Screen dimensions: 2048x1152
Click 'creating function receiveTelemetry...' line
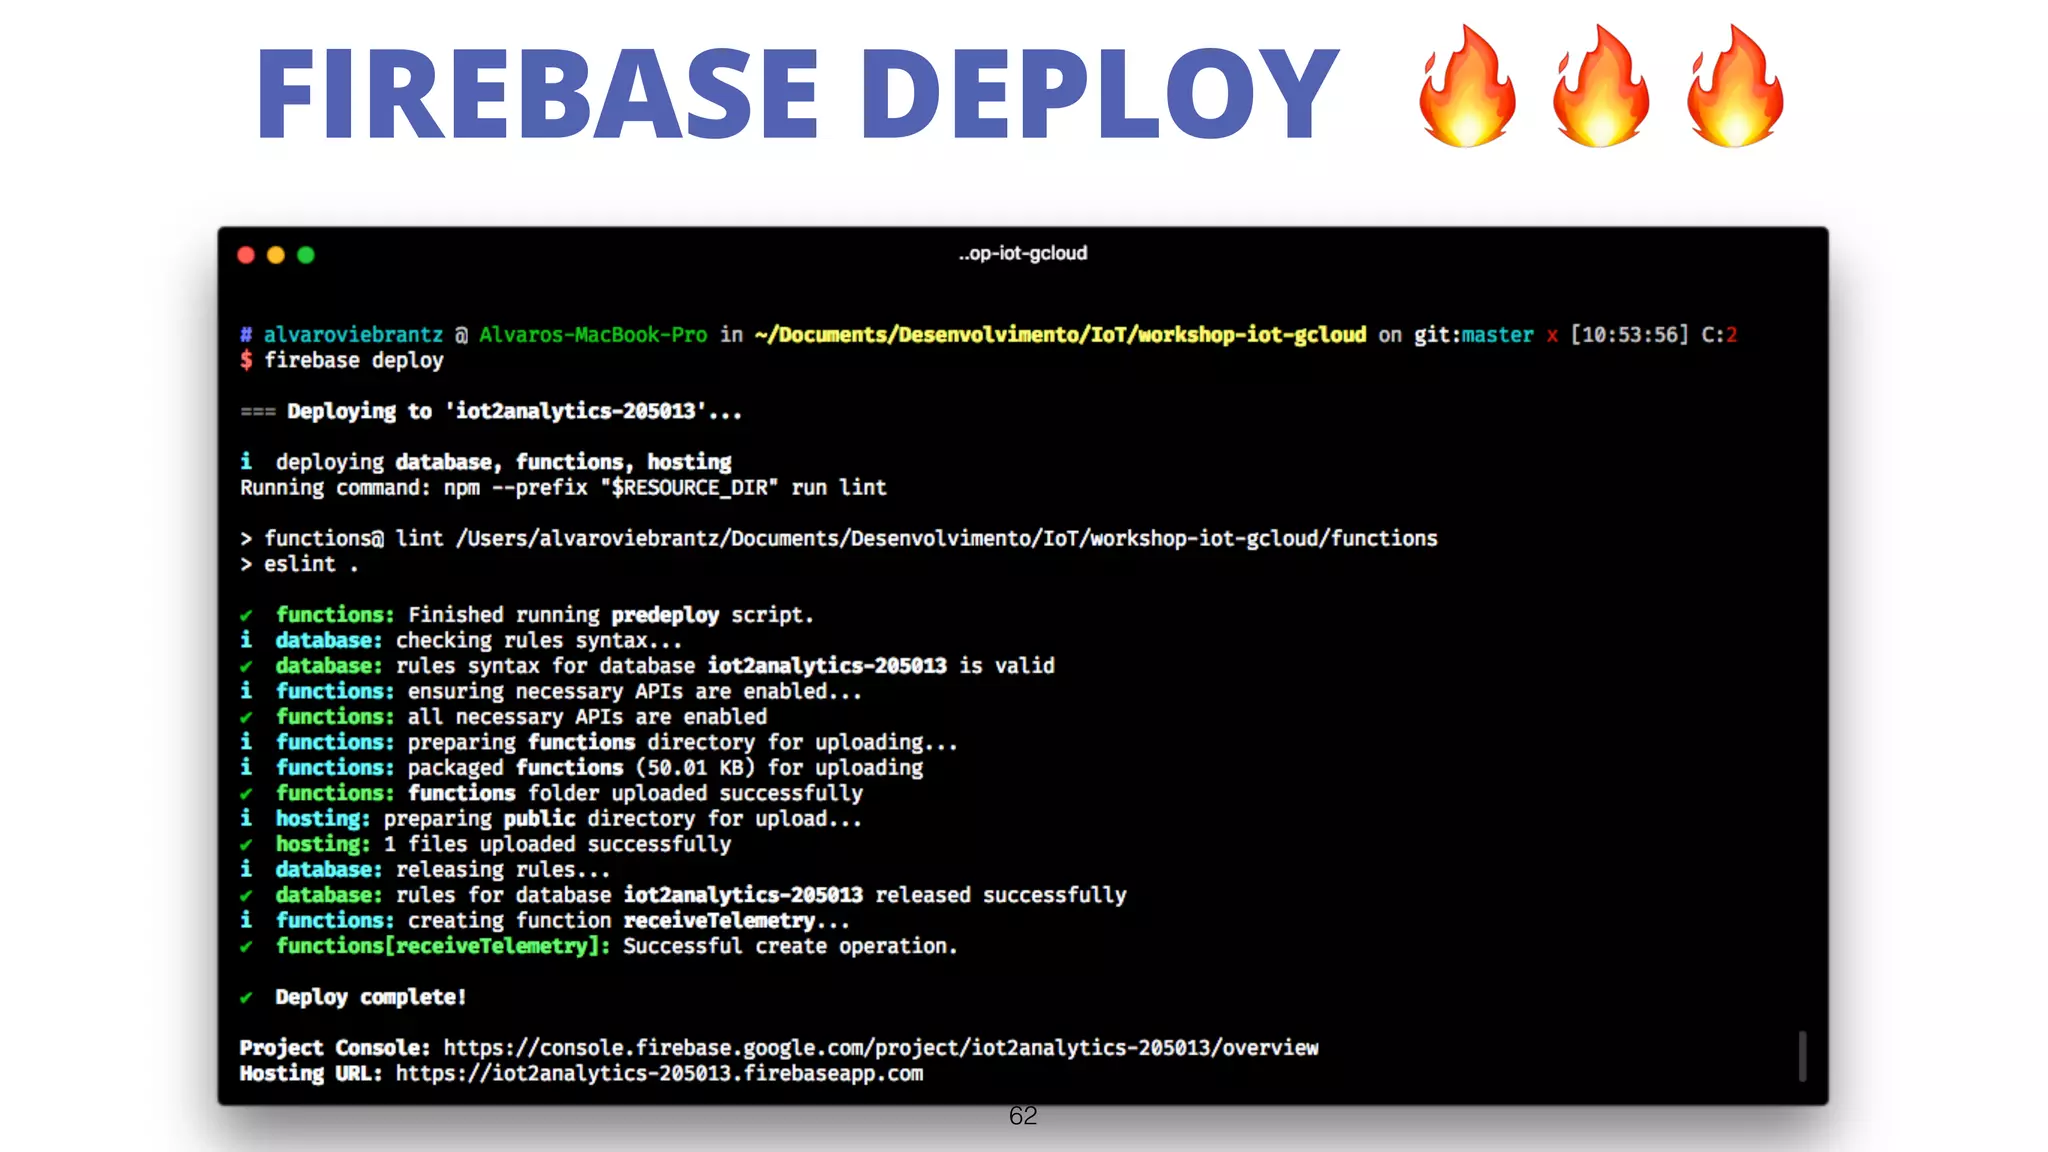[545, 921]
